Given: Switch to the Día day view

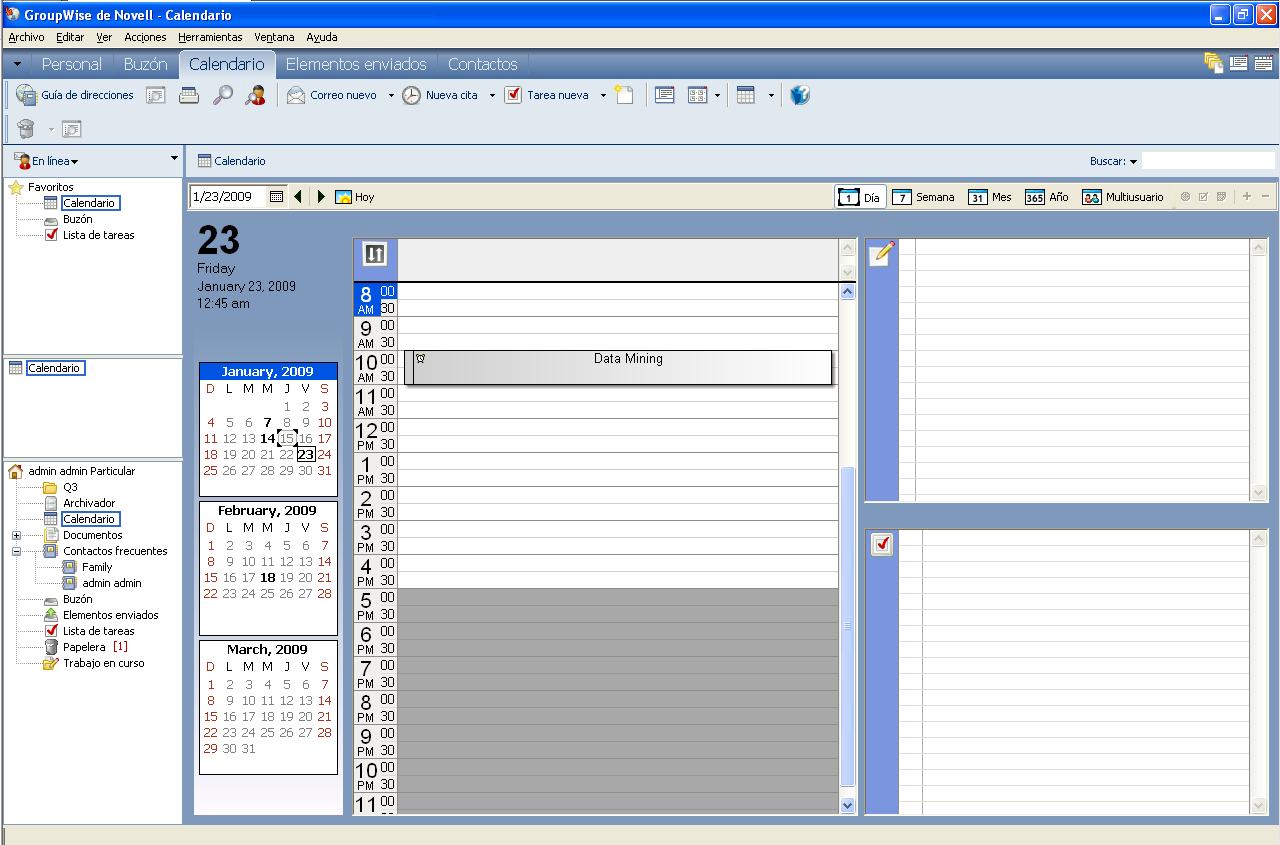Looking at the screenshot, I should tap(860, 197).
